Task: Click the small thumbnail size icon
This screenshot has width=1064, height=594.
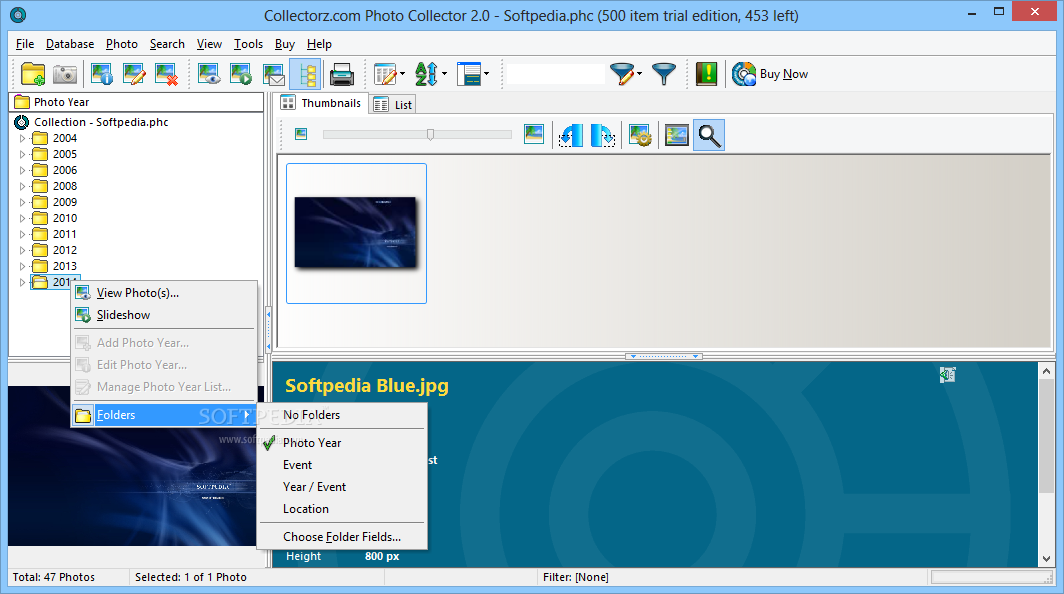Action: click(x=301, y=134)
